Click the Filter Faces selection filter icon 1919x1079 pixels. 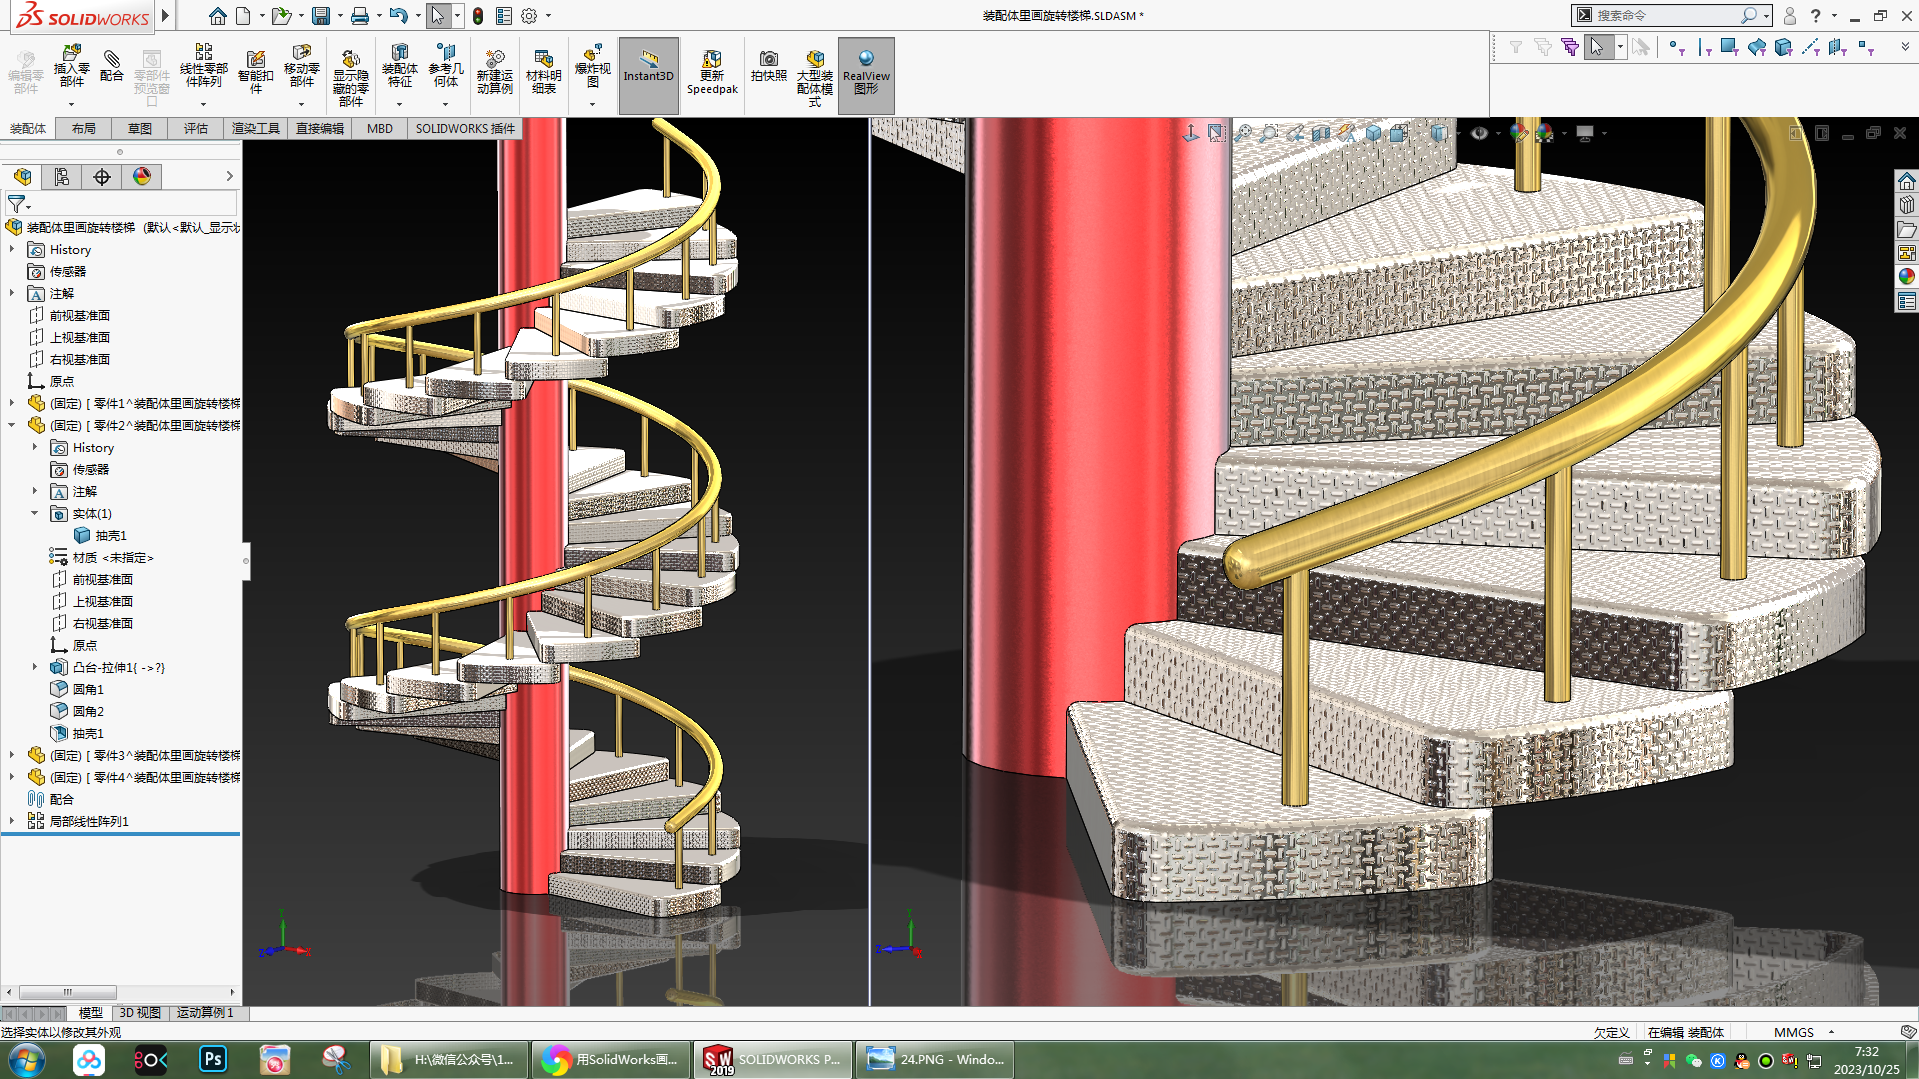(1729, 47)
